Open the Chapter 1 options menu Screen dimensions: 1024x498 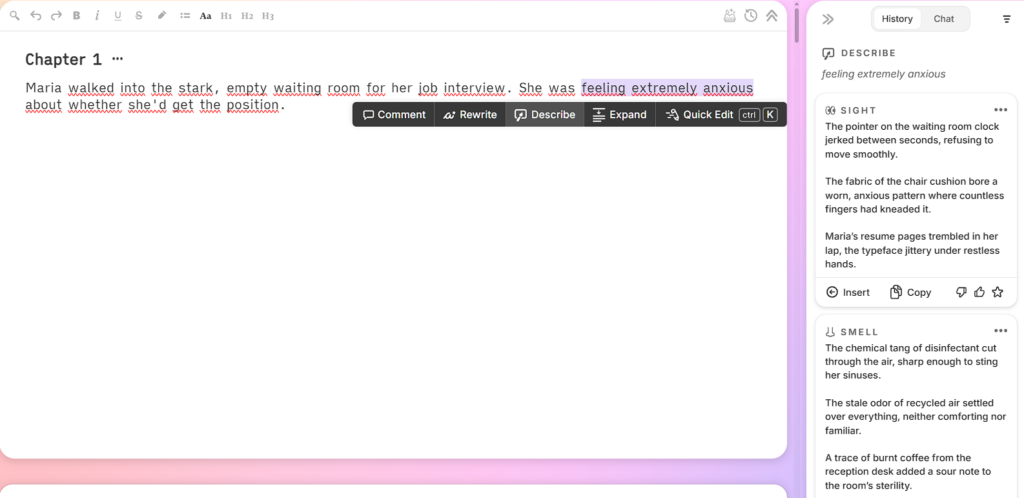[x=118, y=59]
